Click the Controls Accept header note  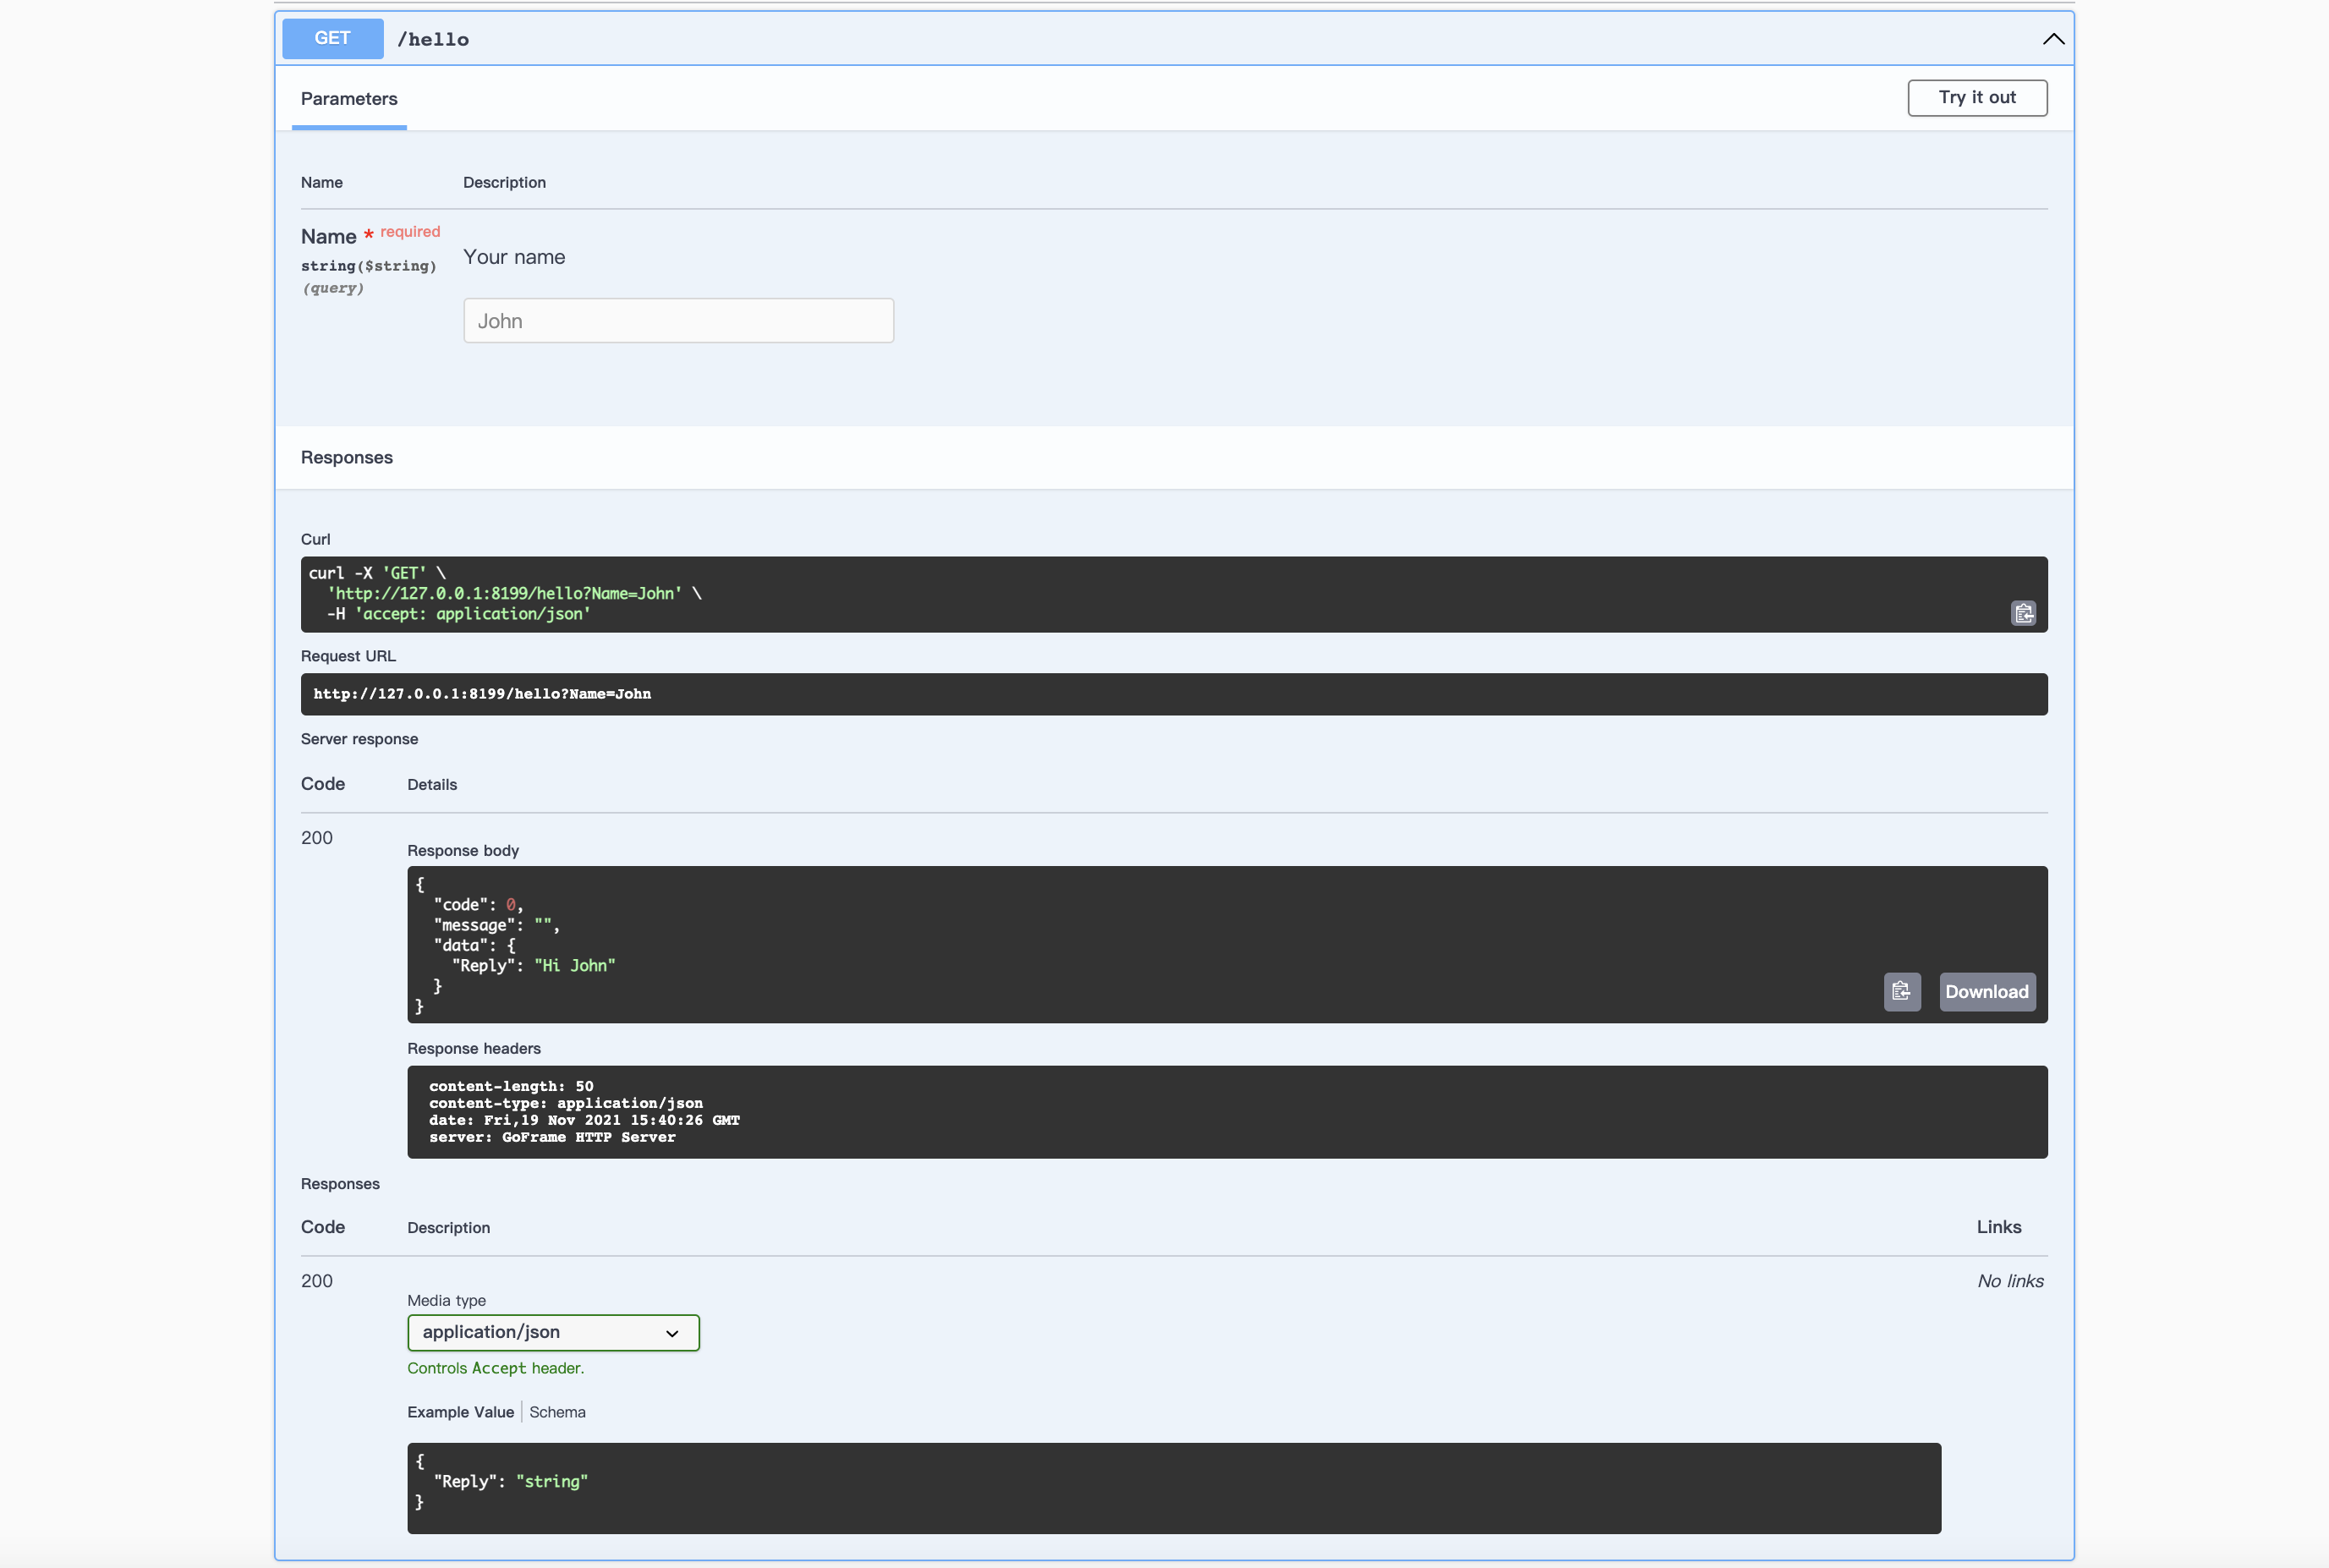(495, 1368)
